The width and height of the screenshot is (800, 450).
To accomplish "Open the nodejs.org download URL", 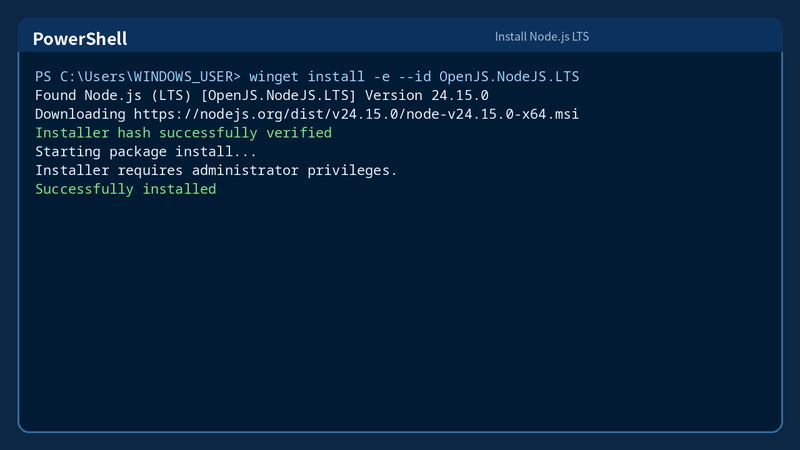I will click(356, 114).
